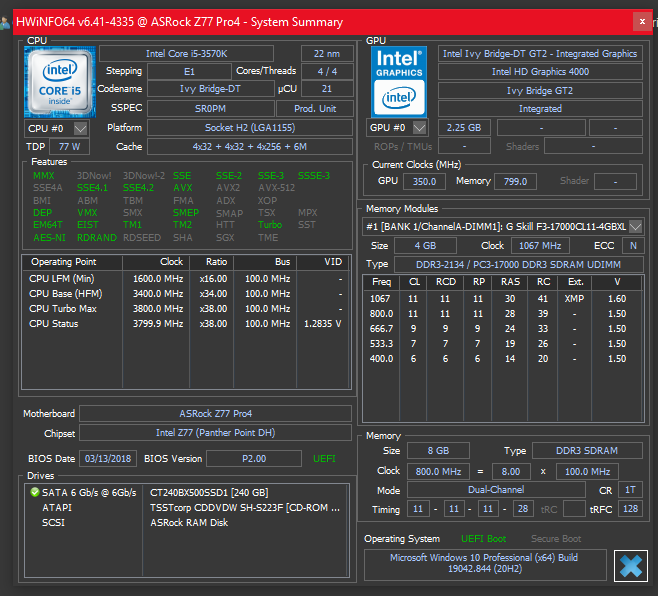Select the 1067 XMP timing row
This screenshot has width=658, height=596.
[x=503, y=299]
